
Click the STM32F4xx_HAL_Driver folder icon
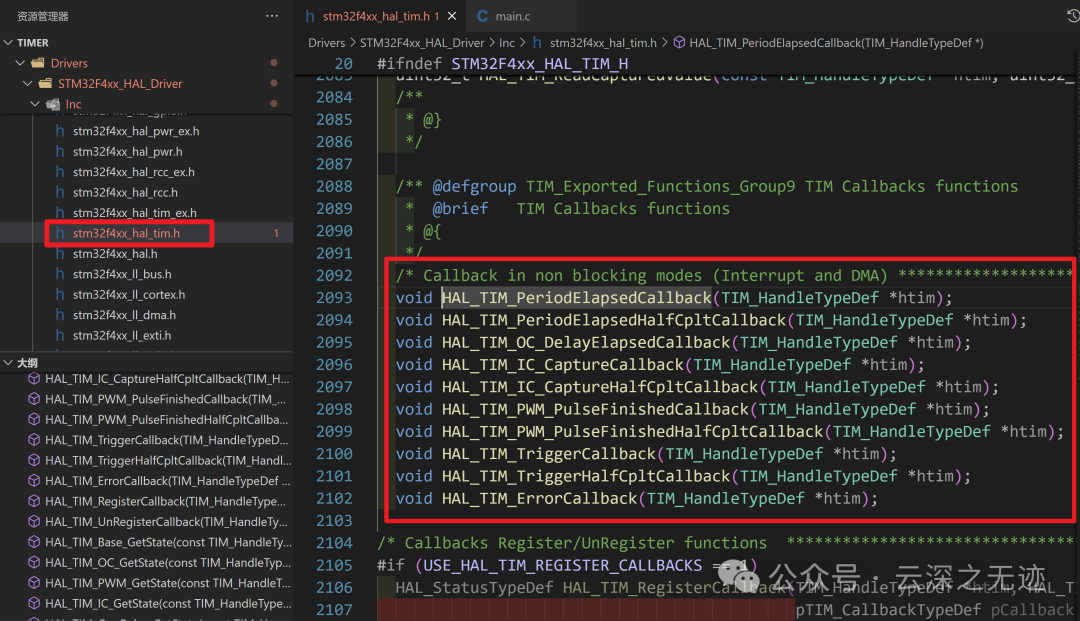(x=45, y=84)
